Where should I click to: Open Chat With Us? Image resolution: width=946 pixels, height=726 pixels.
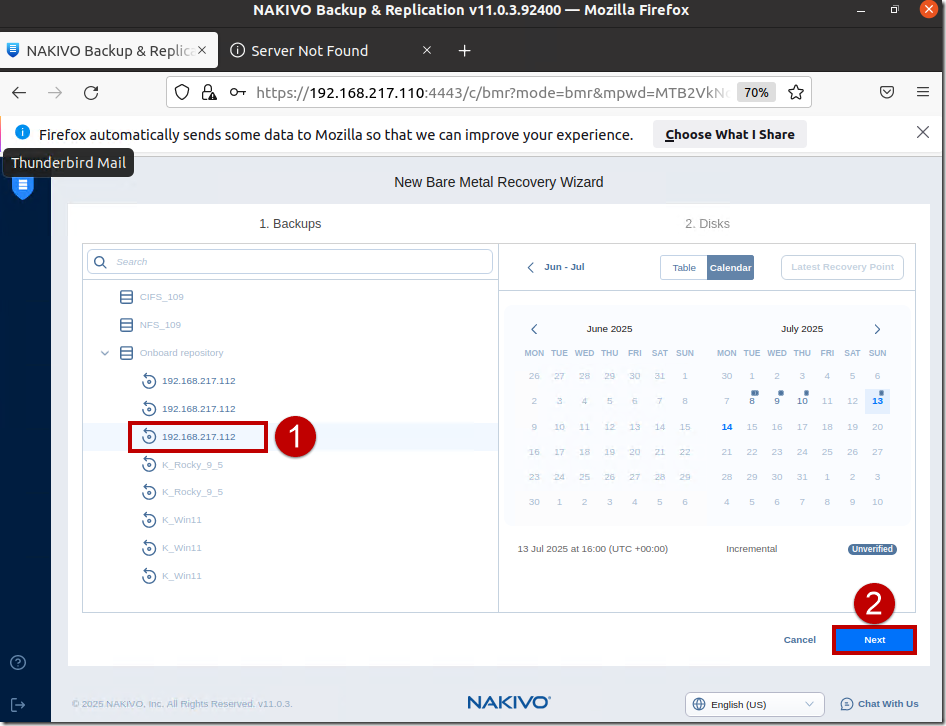click(880, 704)
